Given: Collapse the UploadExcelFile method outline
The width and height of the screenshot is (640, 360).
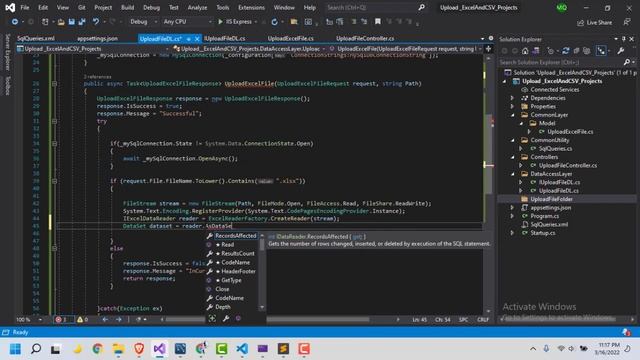Looking at the screenshot, I should click(54, 84).
